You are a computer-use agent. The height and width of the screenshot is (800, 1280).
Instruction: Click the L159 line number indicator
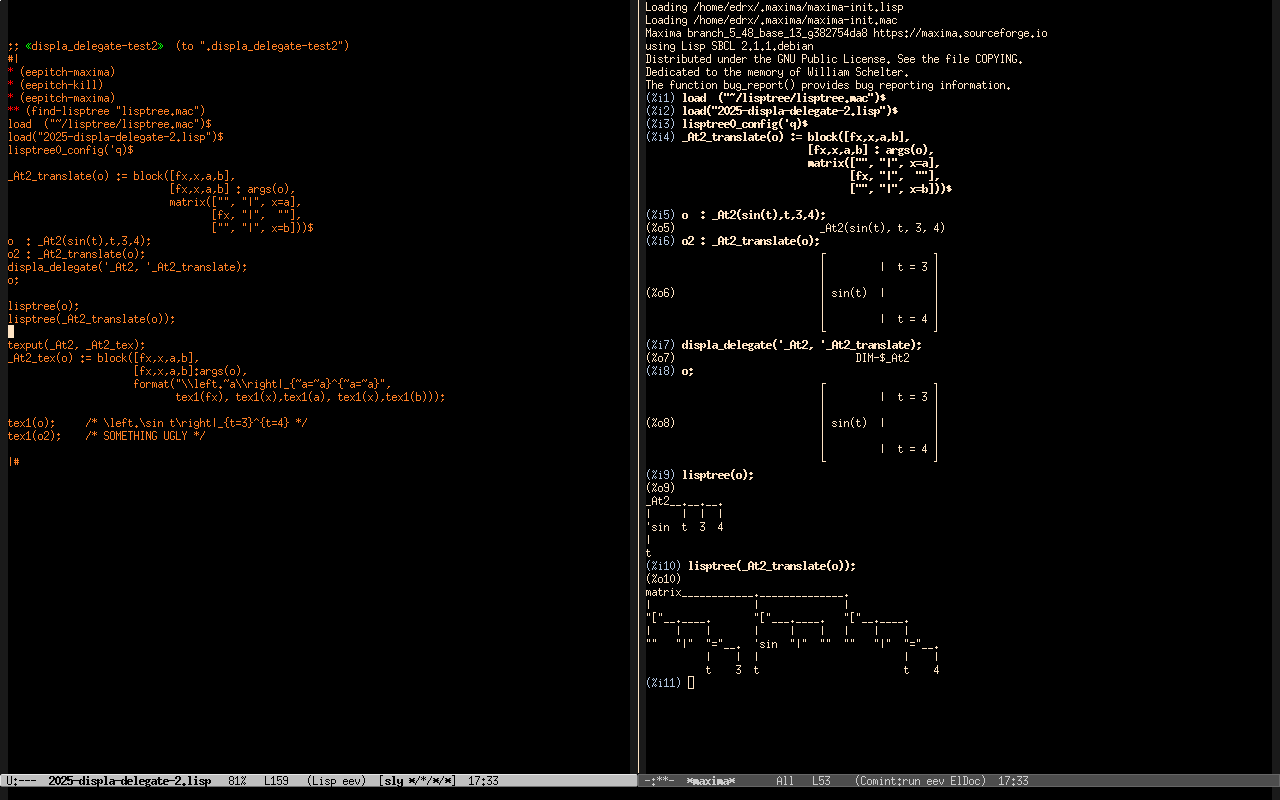(276, 781)
